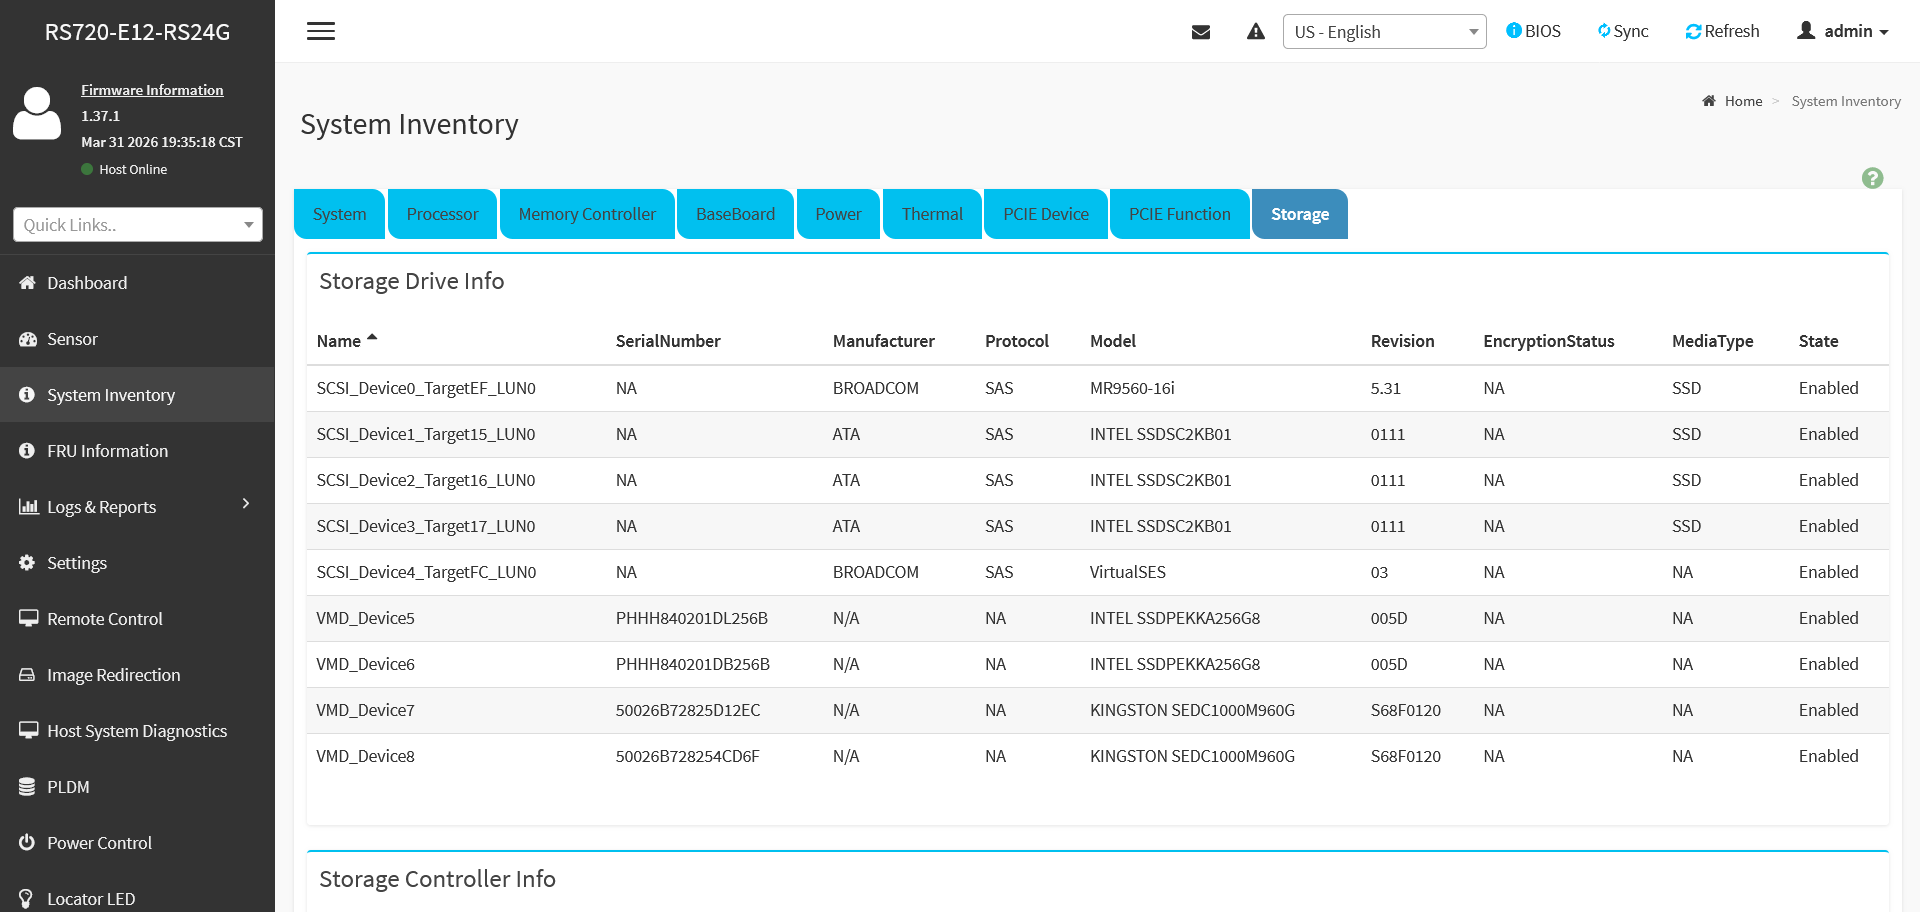Click the green help question icon
The image size is (1920, 912).
tap(1872, 178)
